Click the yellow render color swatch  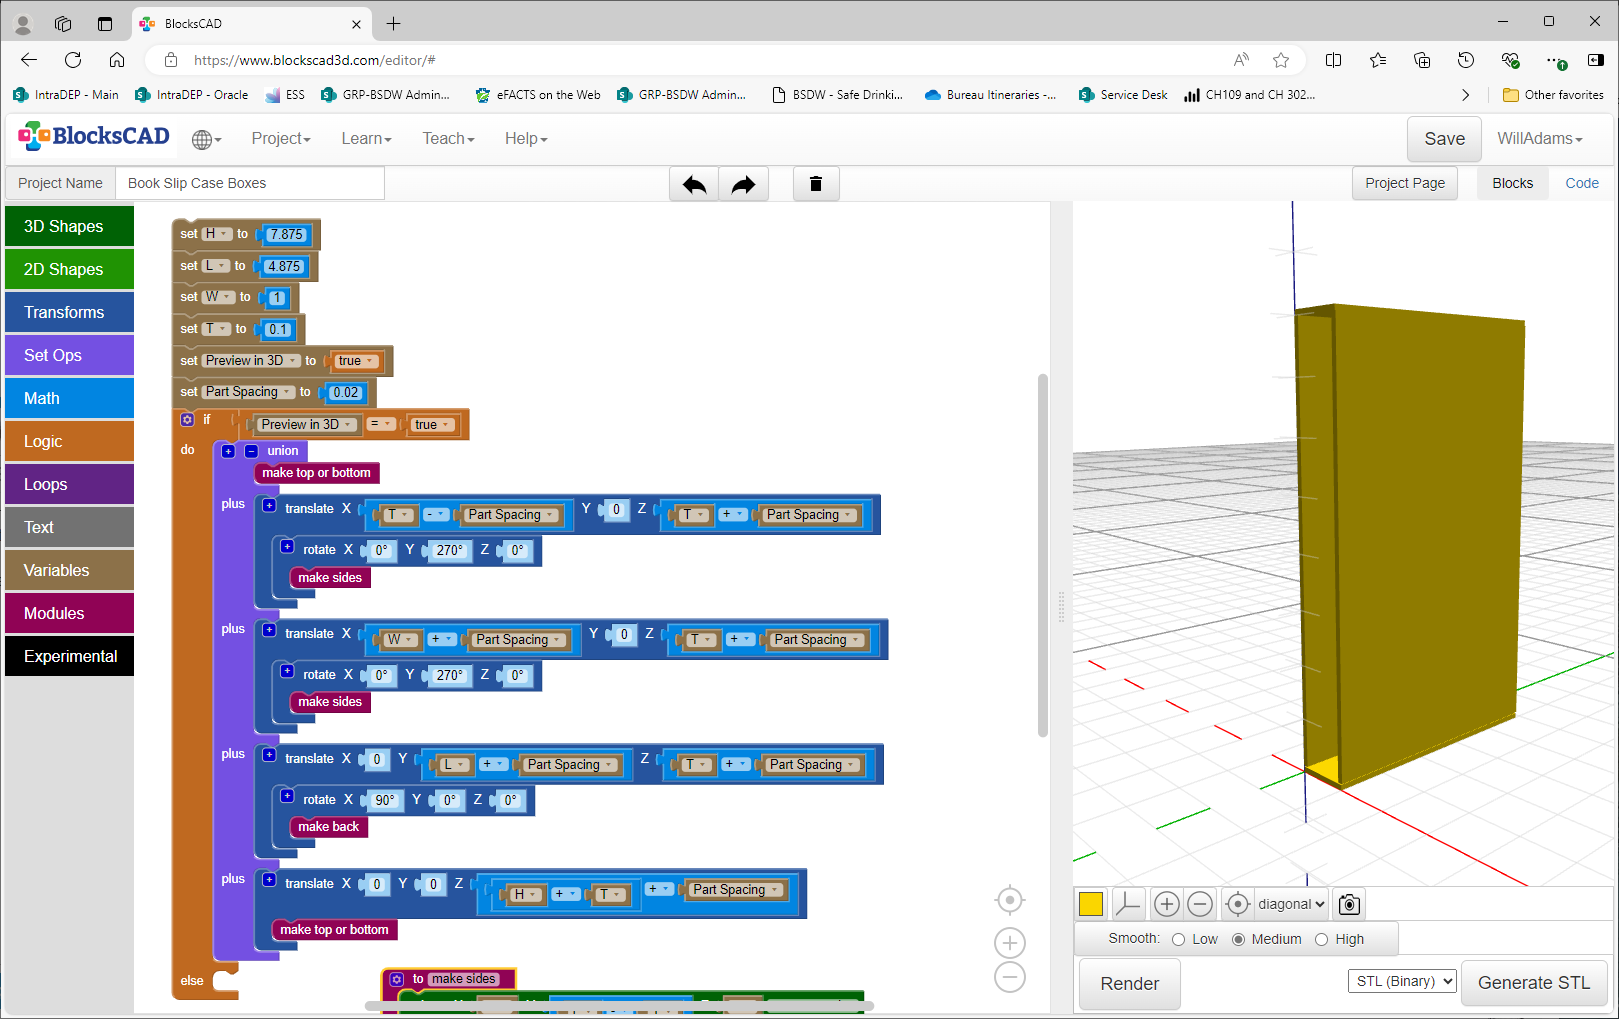point(1091,905)
